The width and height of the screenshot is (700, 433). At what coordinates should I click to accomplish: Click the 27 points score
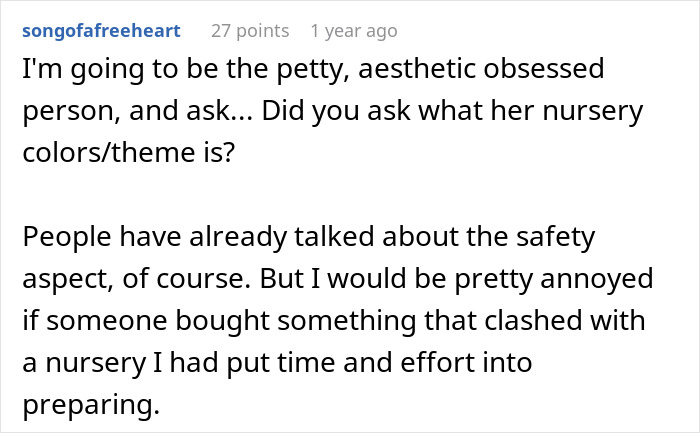click(248, 30)
